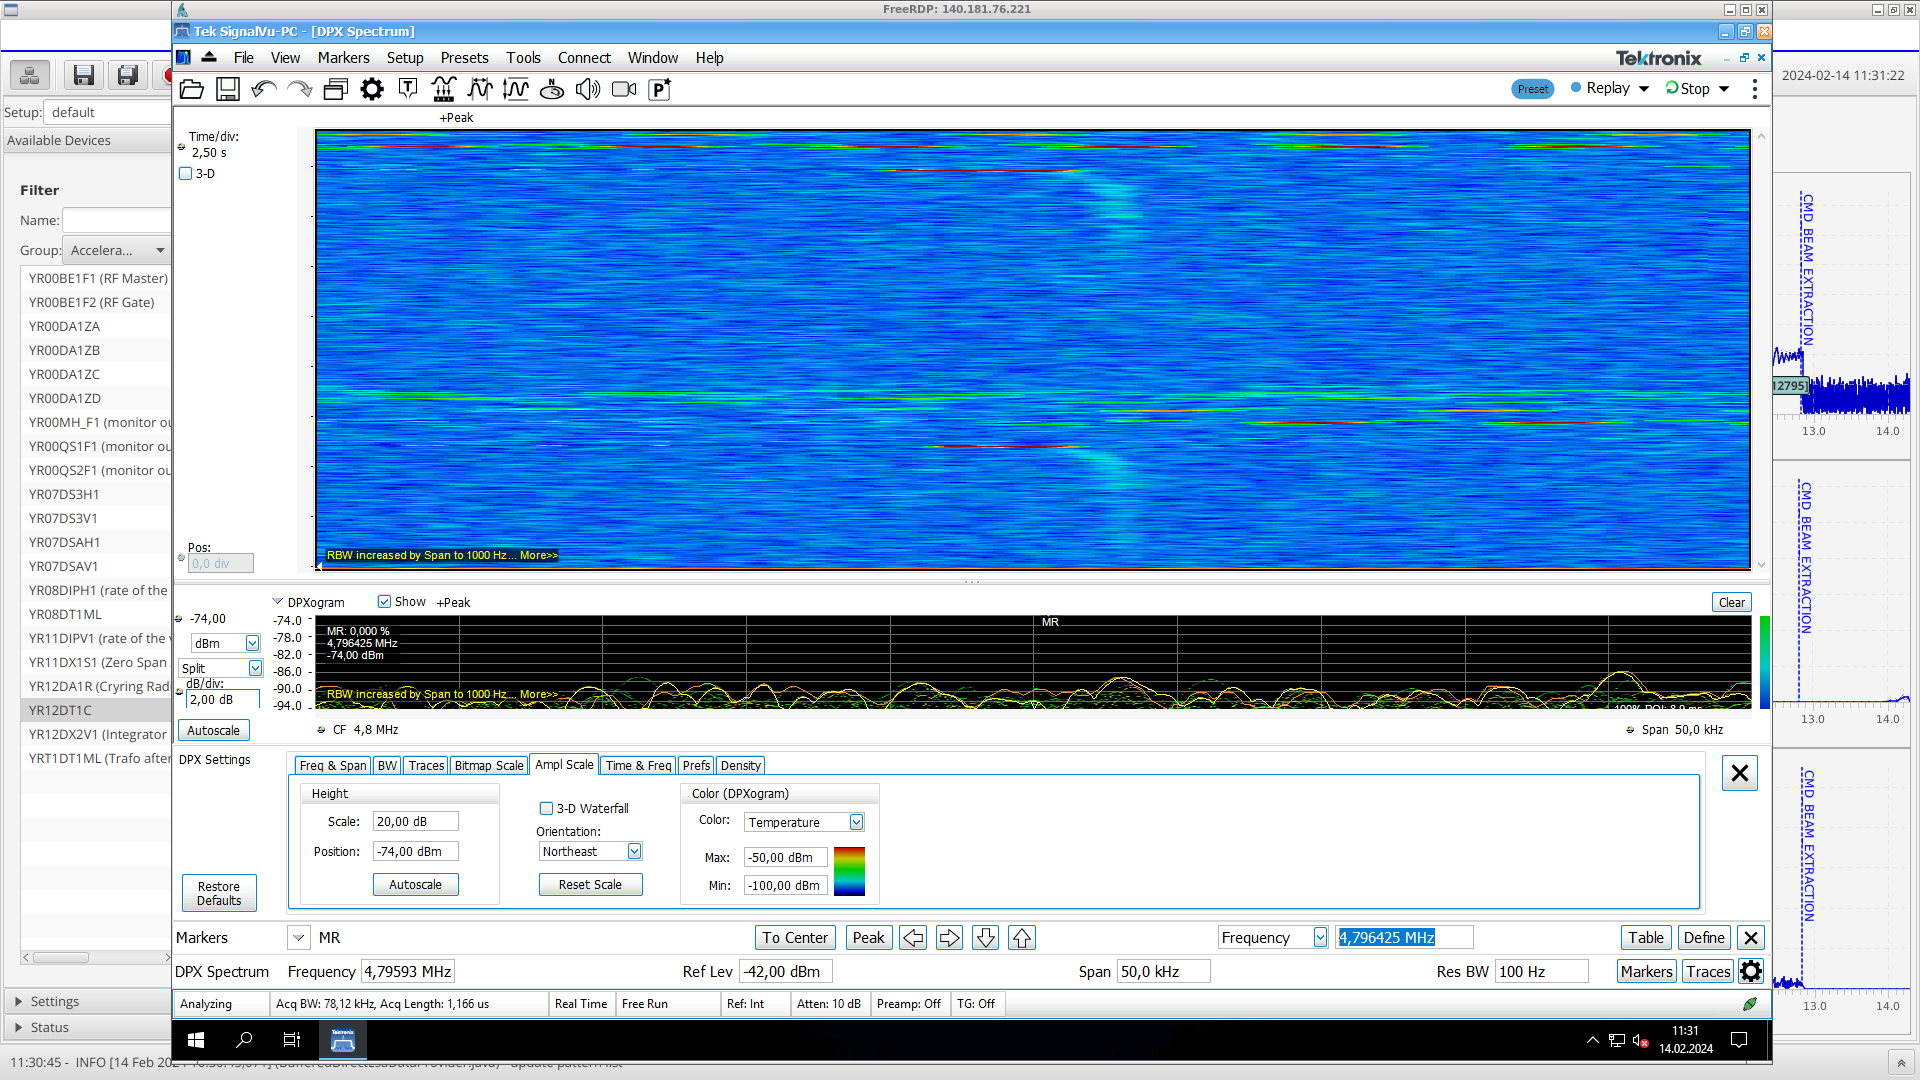This screenshot has height=1080, width=1920.
Task: Switch to the Freq & Span tab
Action: pos(333,766)
